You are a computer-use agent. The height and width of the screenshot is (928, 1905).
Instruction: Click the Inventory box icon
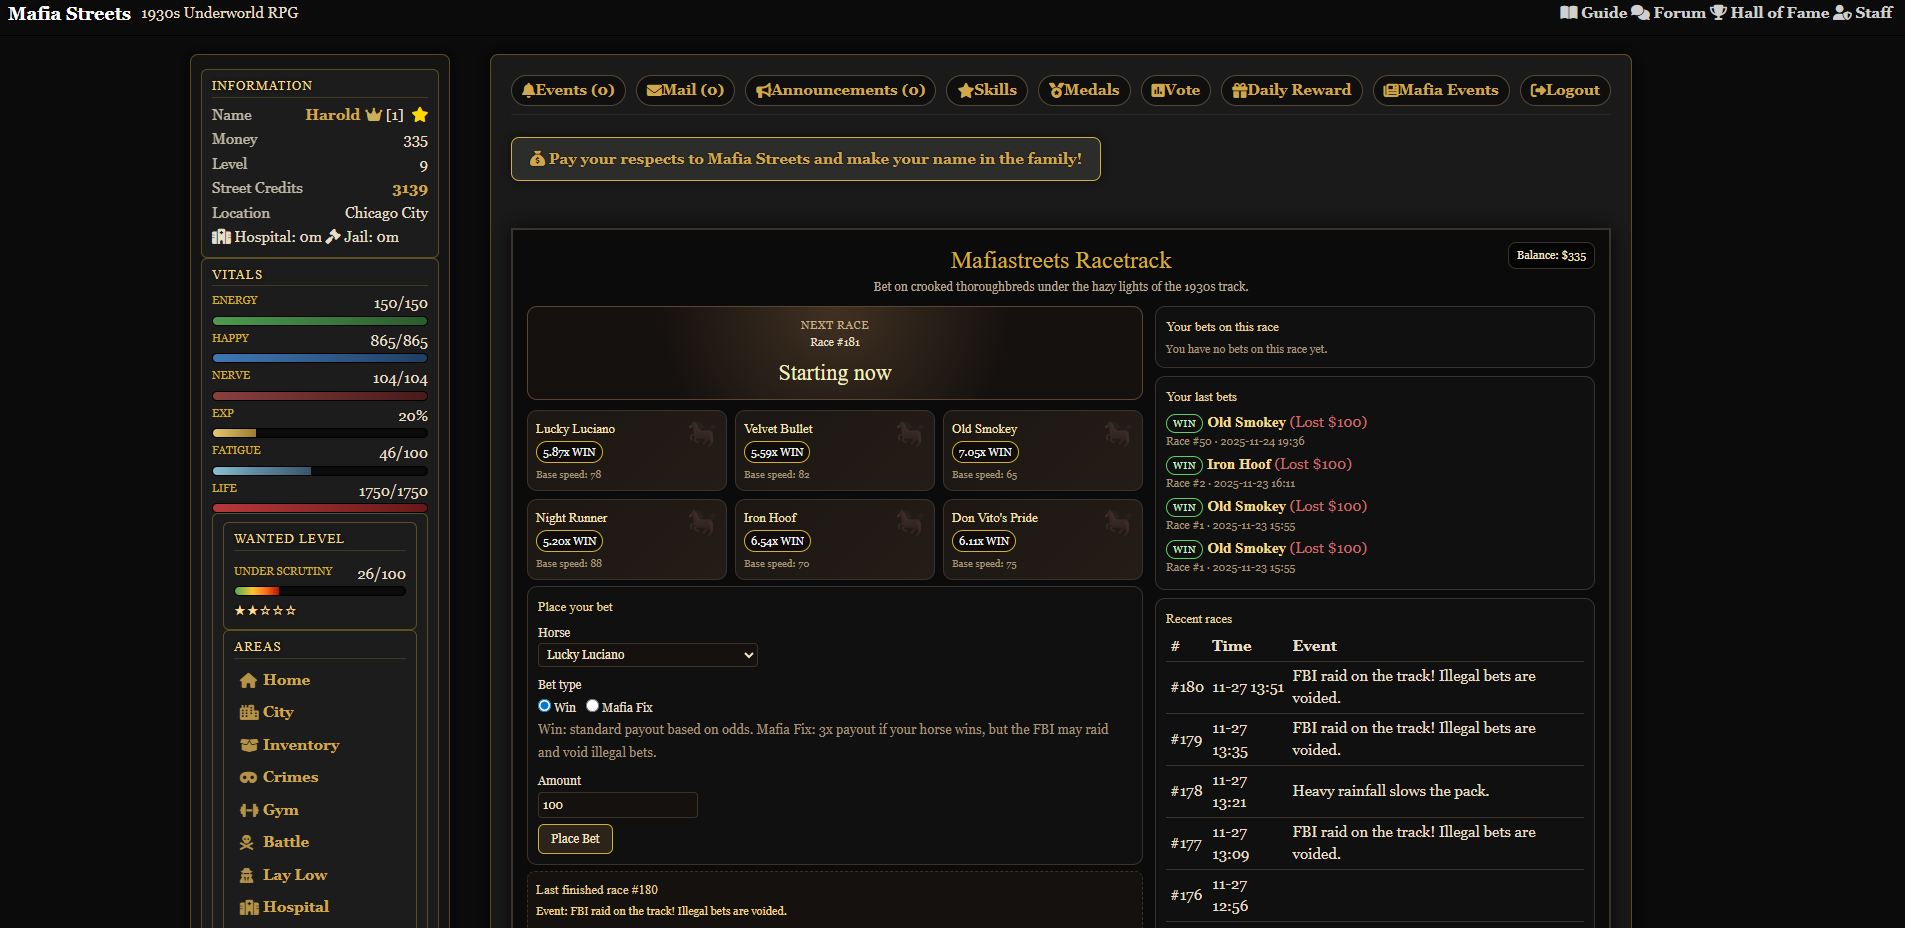[248, 746]
